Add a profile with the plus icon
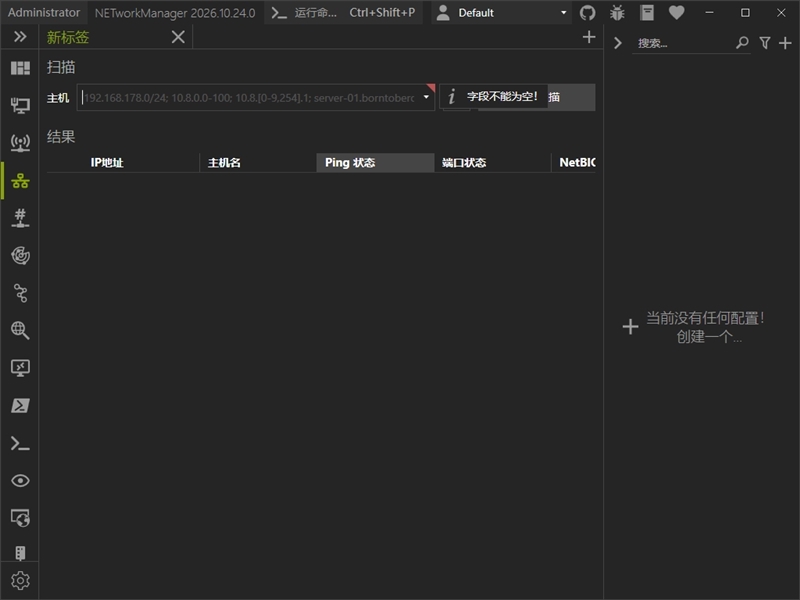 coord(785,43)
